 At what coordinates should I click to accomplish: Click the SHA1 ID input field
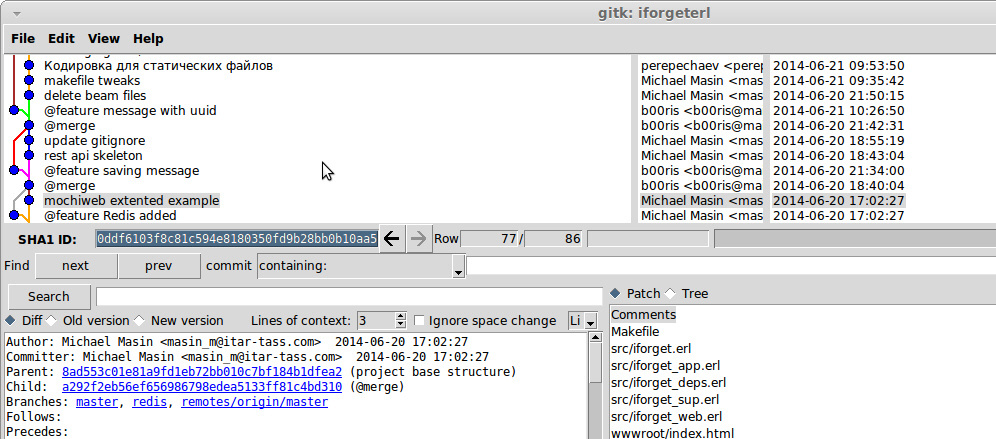(x=237, y=239)
